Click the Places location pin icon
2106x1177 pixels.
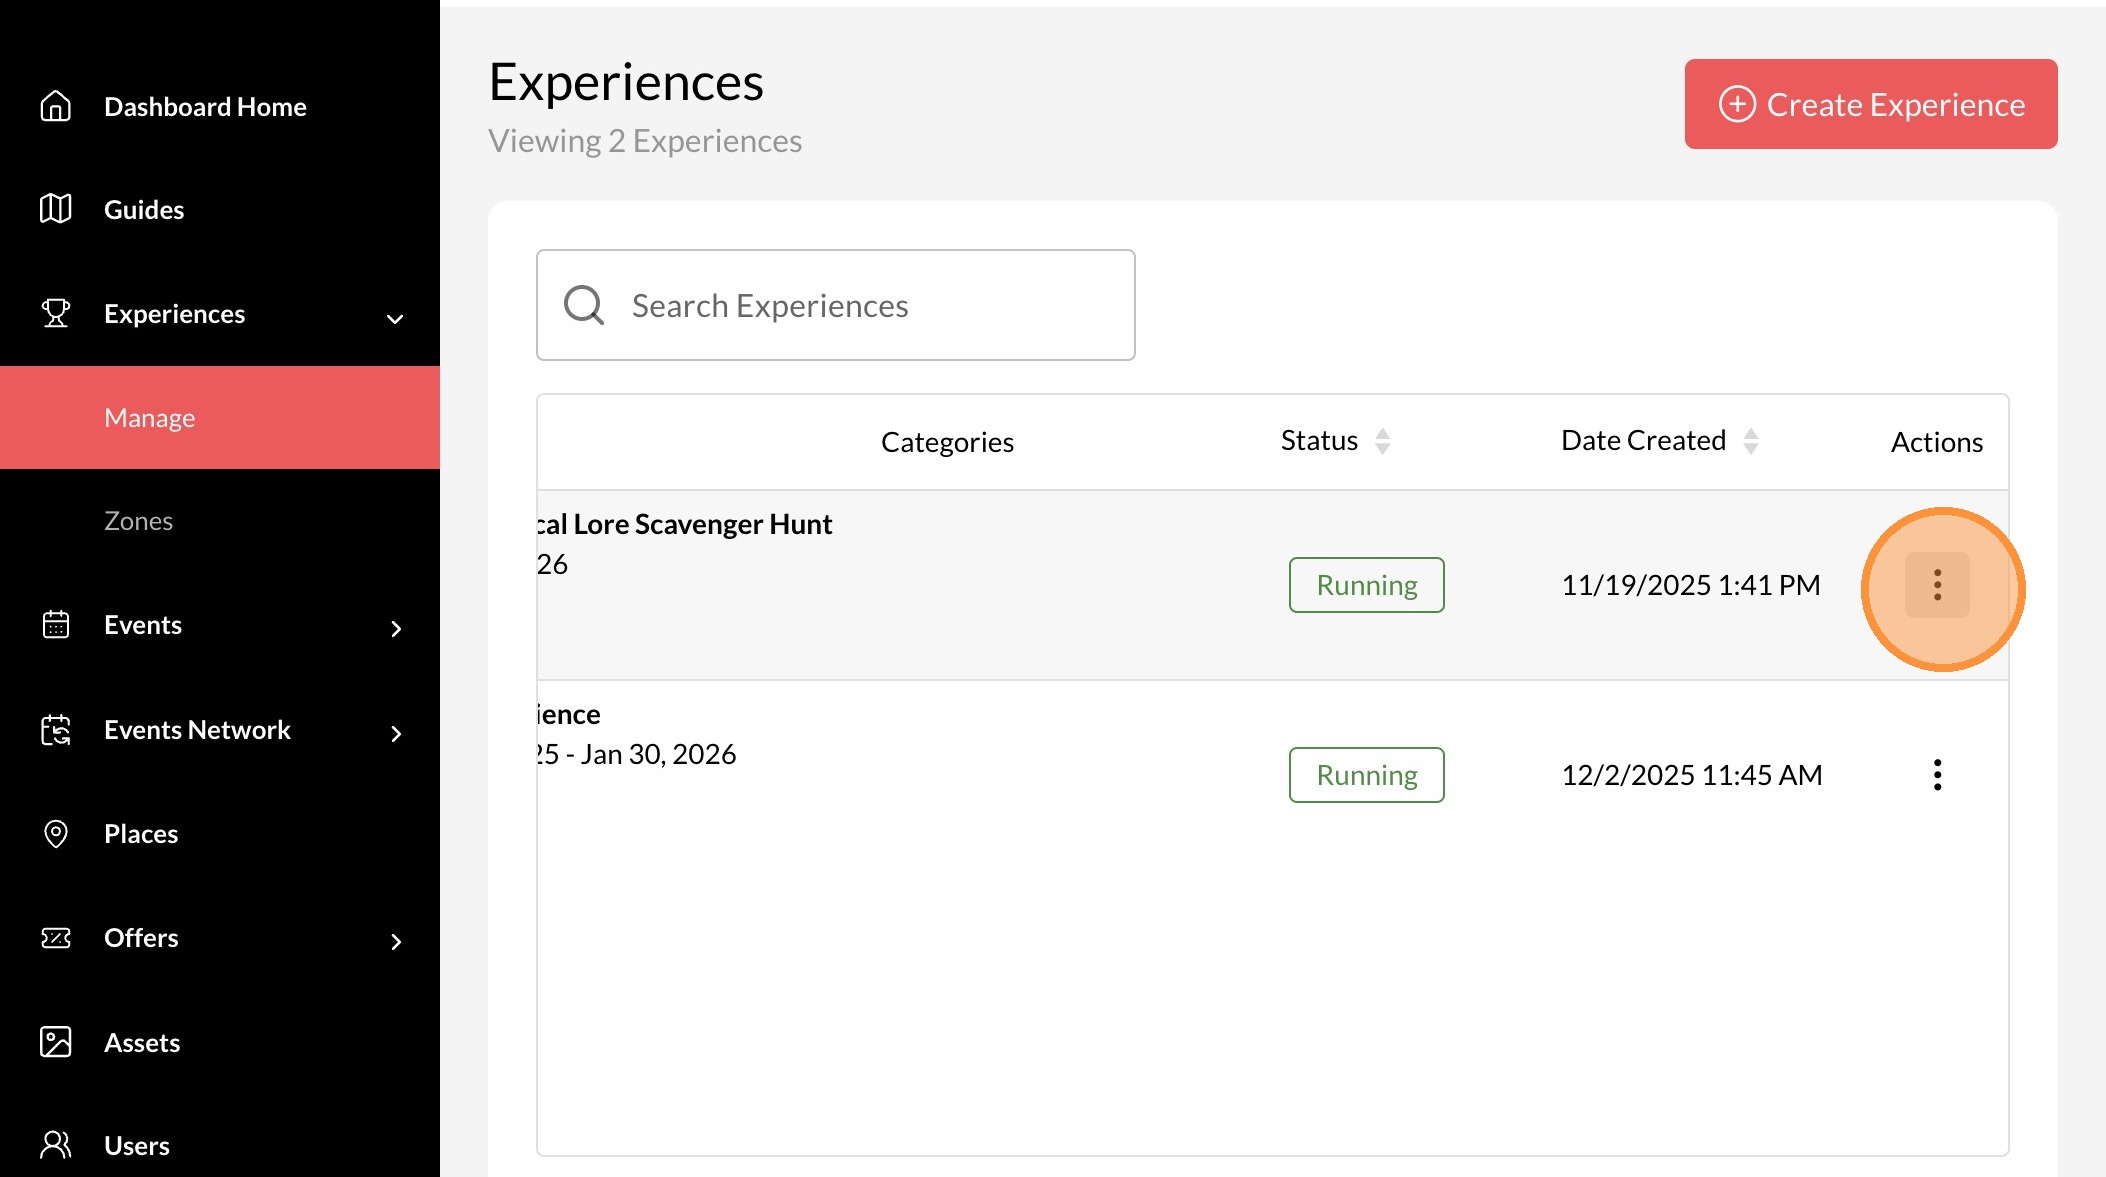(x=56, y=834)
